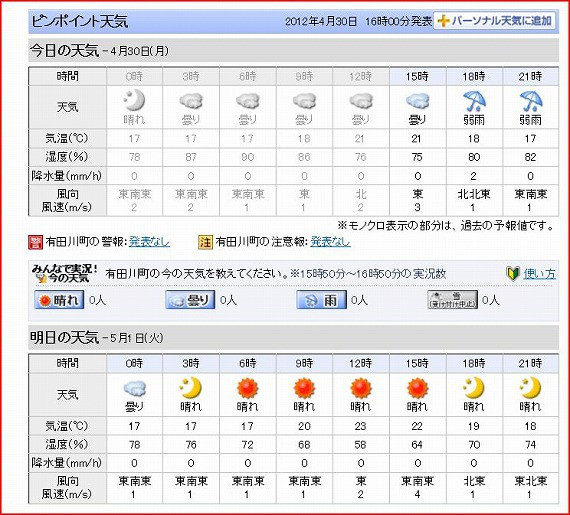The width and height of the screenshot is (570, 515).
Task: Report current weather as 雨
Action: [x=321, y=300]
